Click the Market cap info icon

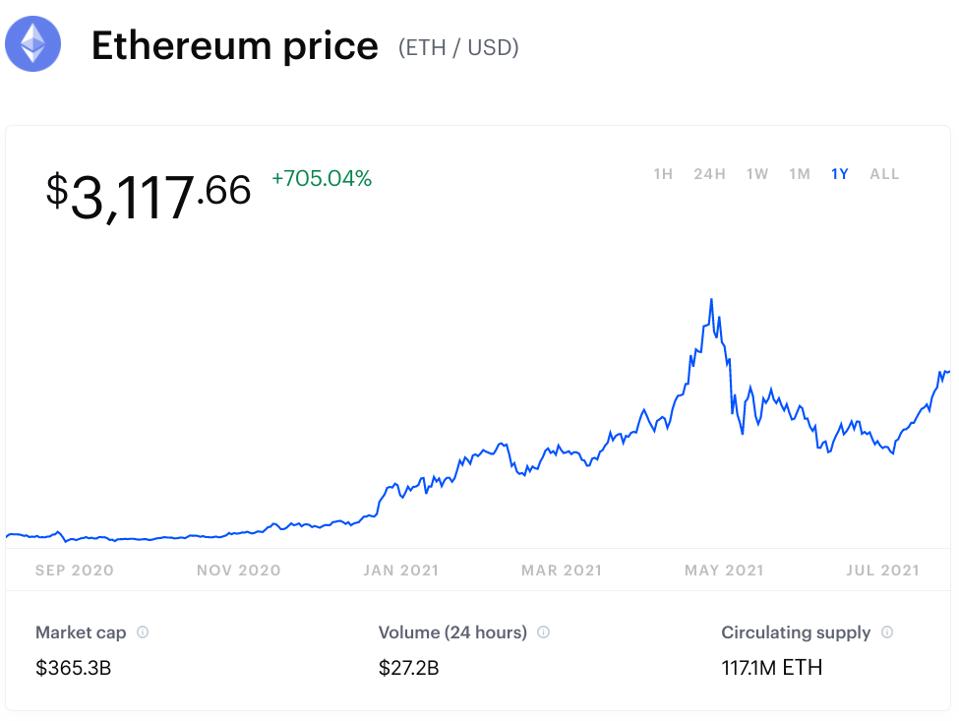tap(143, 633)
